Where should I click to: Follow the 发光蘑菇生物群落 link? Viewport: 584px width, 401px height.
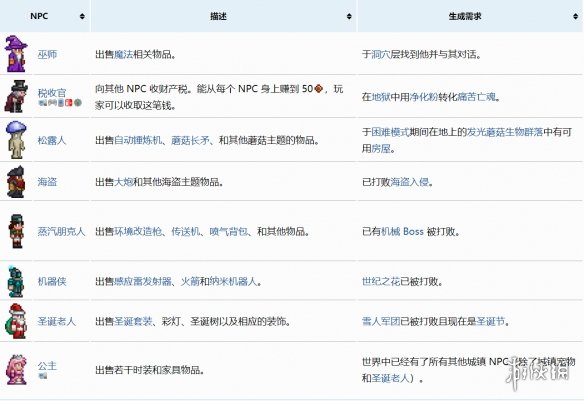[x=505, y=132]
